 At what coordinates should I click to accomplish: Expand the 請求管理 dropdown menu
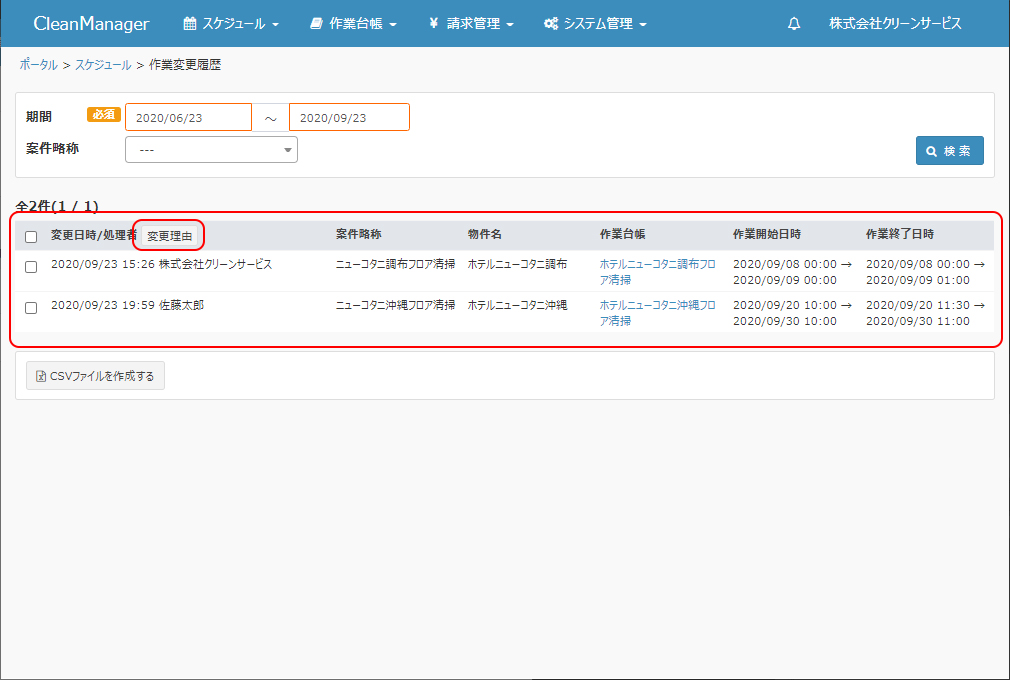tap(471, 24)
